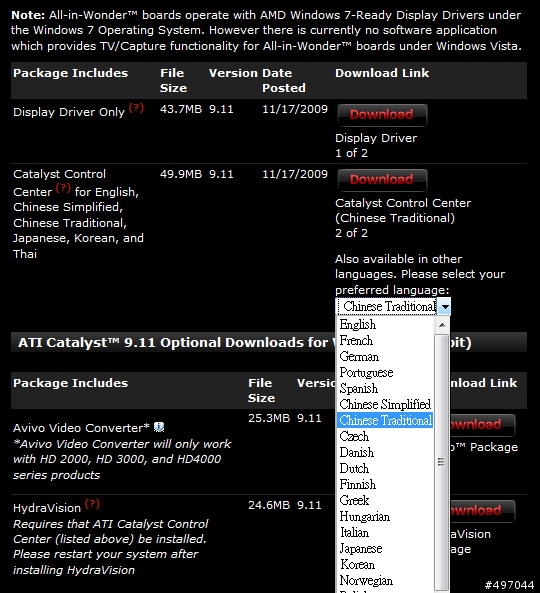Choose Hungarian in the language list
This screenshot has height=593, width=540.
click(385, 516)
